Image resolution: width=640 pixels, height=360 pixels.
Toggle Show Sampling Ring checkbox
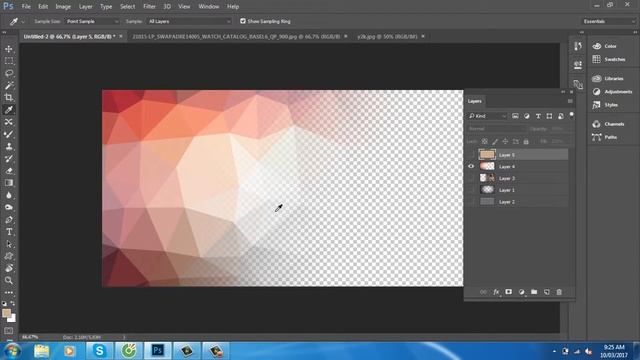coord(243,21)
